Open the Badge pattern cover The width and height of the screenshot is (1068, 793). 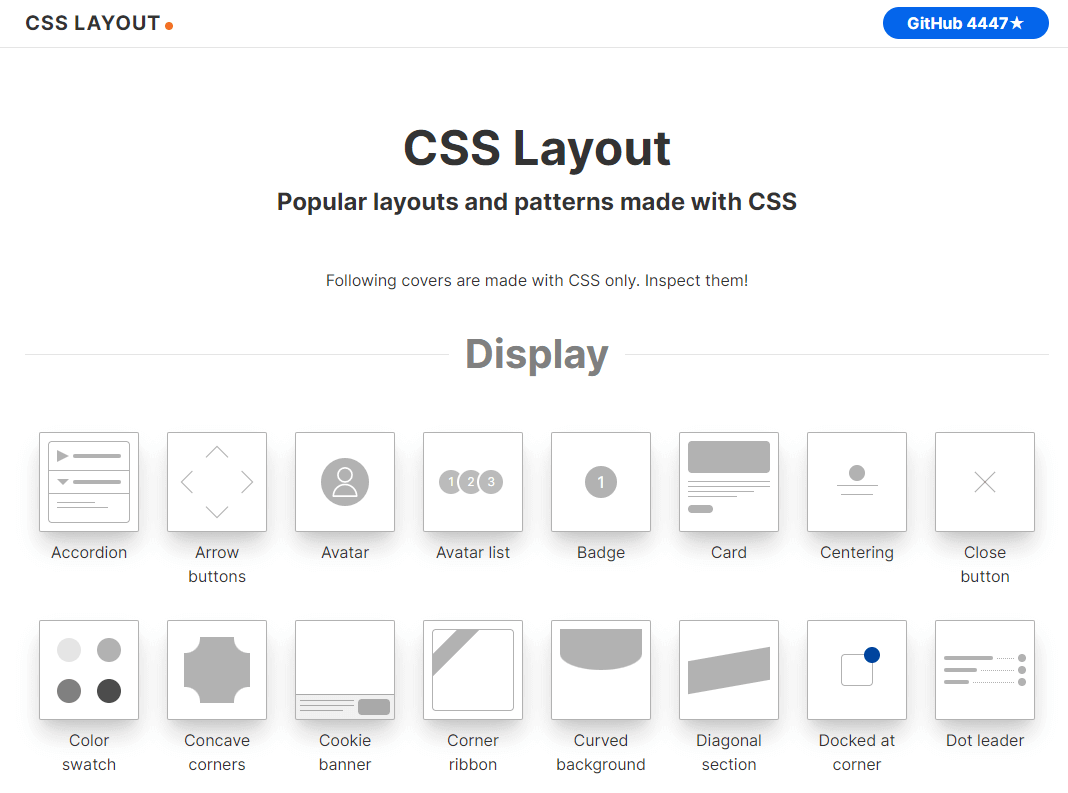point(601,482)
